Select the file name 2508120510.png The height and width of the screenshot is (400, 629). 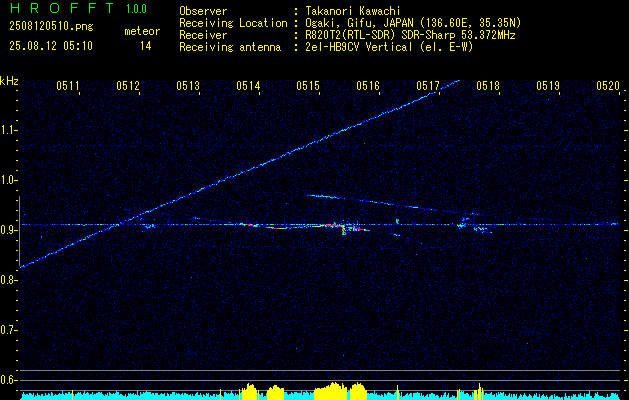click(51, 27)
